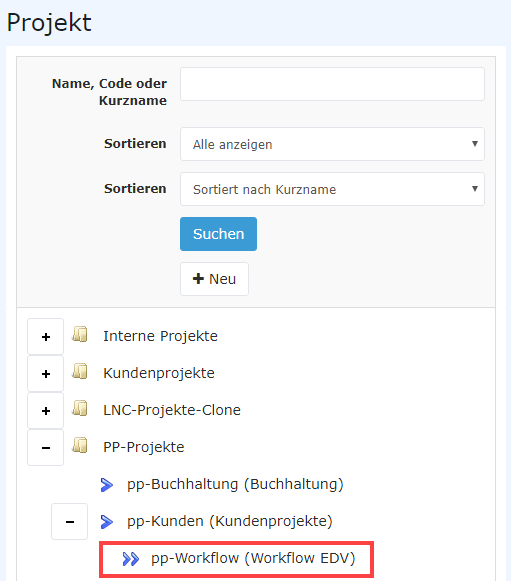Click the LNC-Projekte-Clone folder icon
The height and width of the screenshot is (581, 511).
pyautogui.click(x=80, y=408)
